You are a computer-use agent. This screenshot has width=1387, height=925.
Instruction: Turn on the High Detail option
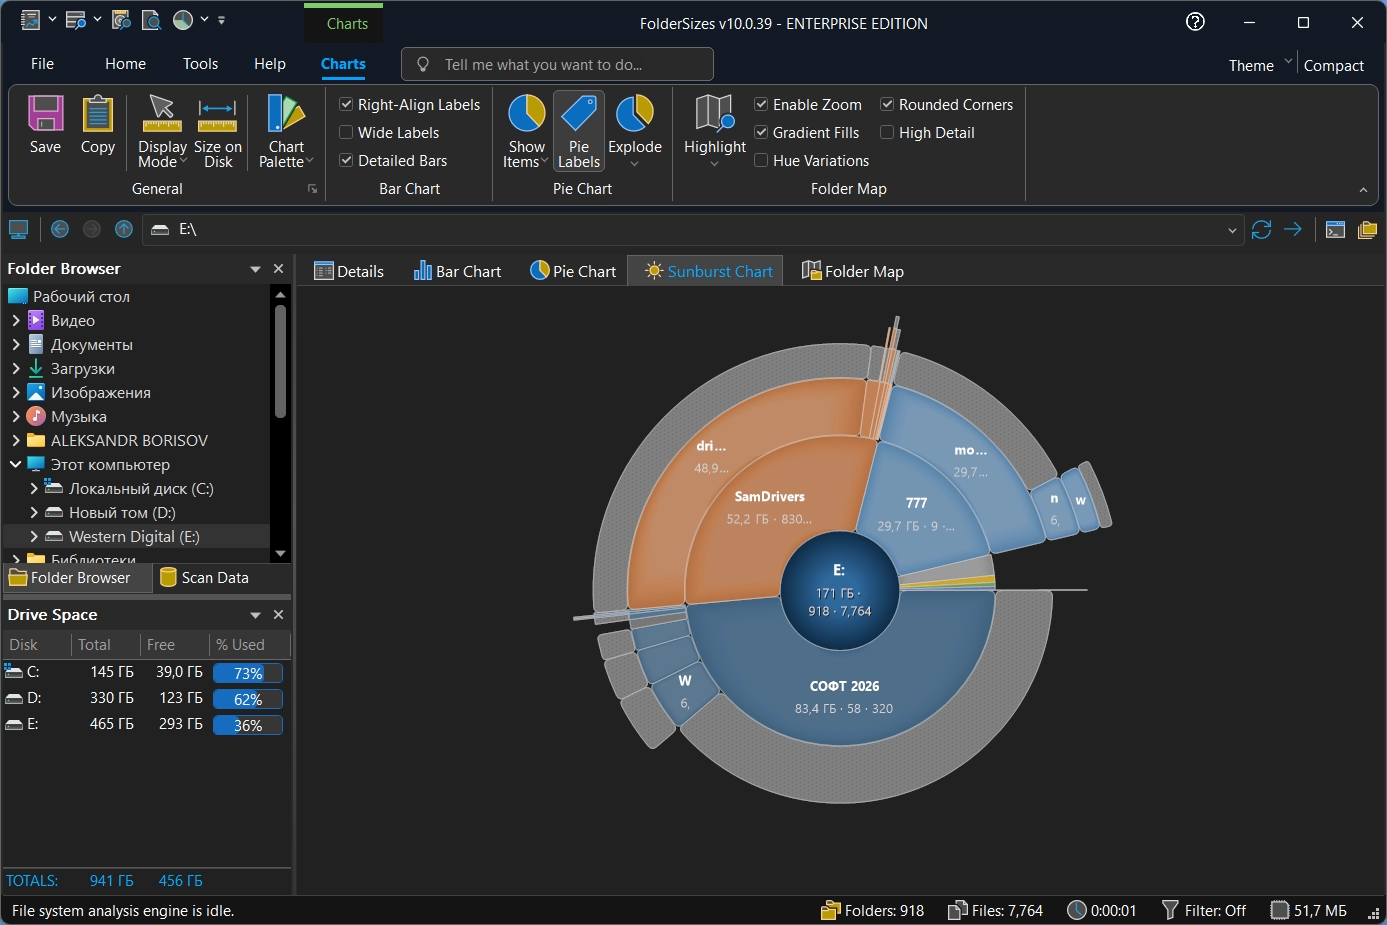pos(887,133)
